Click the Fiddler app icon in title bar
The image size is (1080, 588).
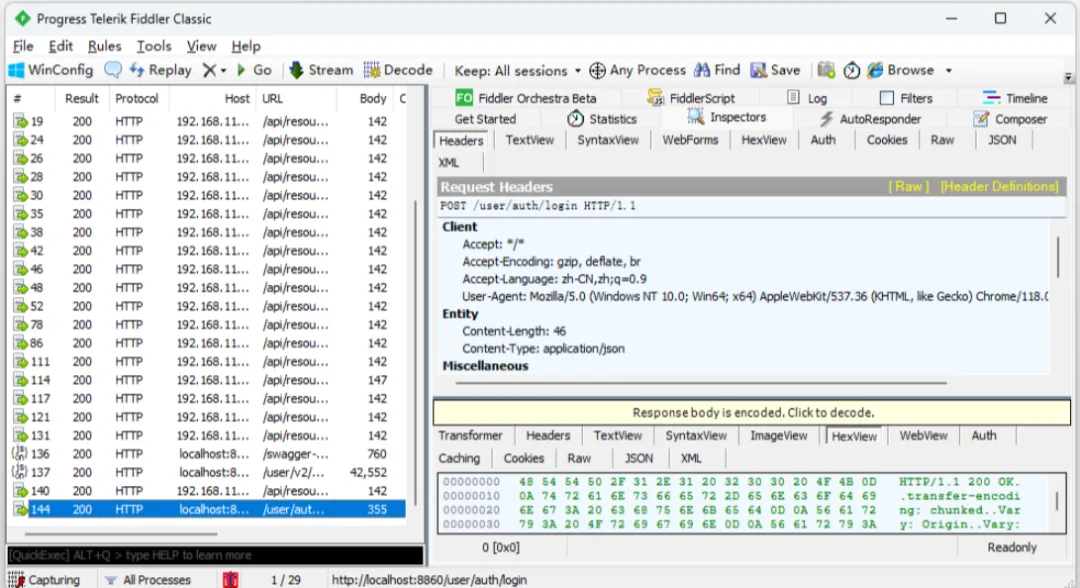22,19
